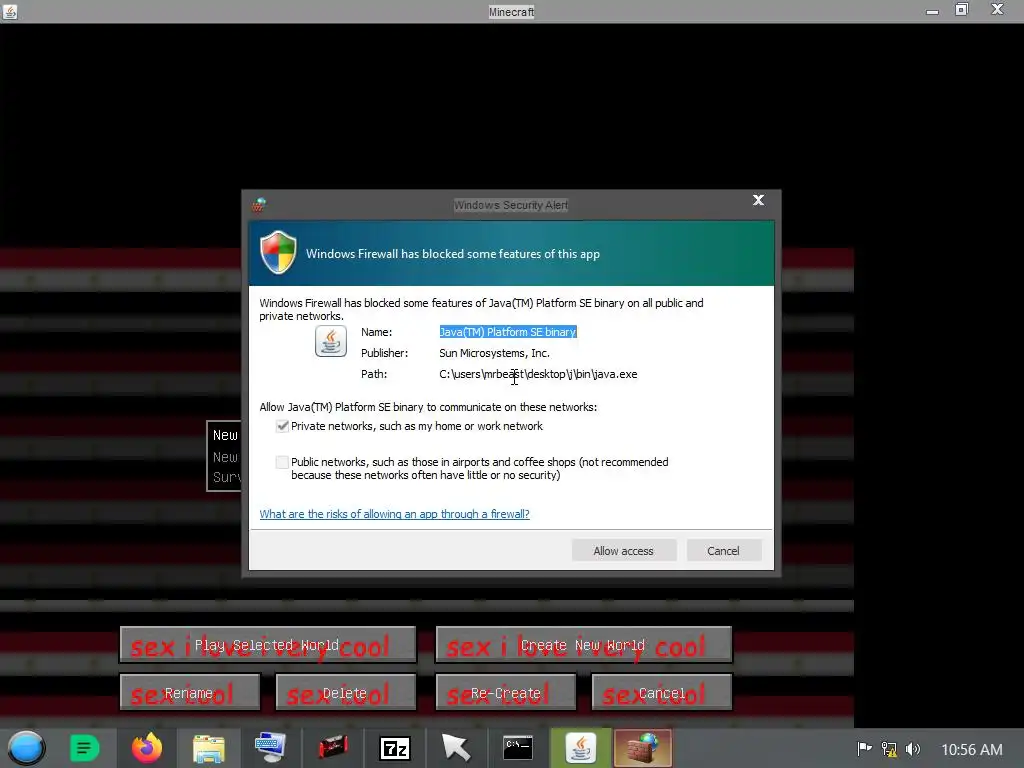This screenshot has height=768, width=1024.
Task: Click the highlighted Java(TM) Platform SE binary name
Action: (508, 332)
